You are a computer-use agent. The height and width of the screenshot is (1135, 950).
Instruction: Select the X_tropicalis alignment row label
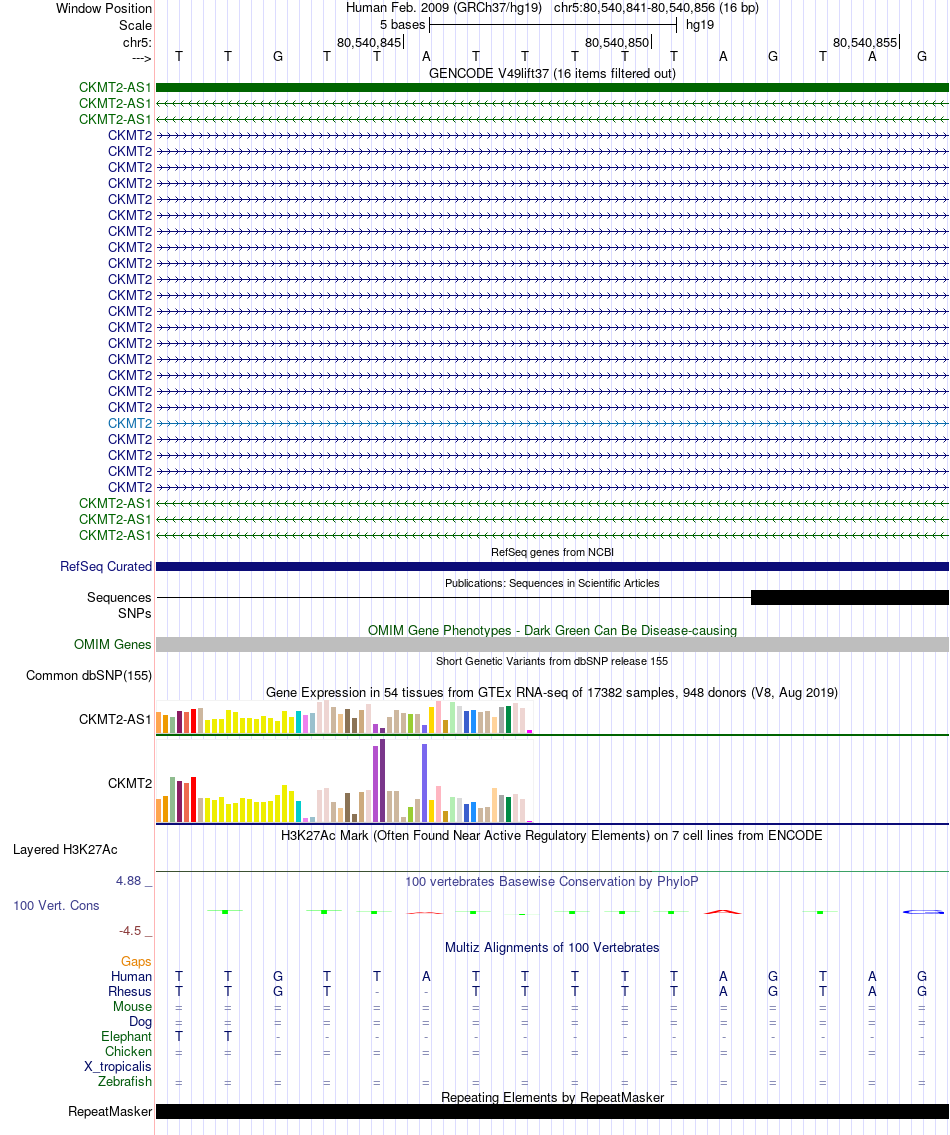pos(118,1068)
